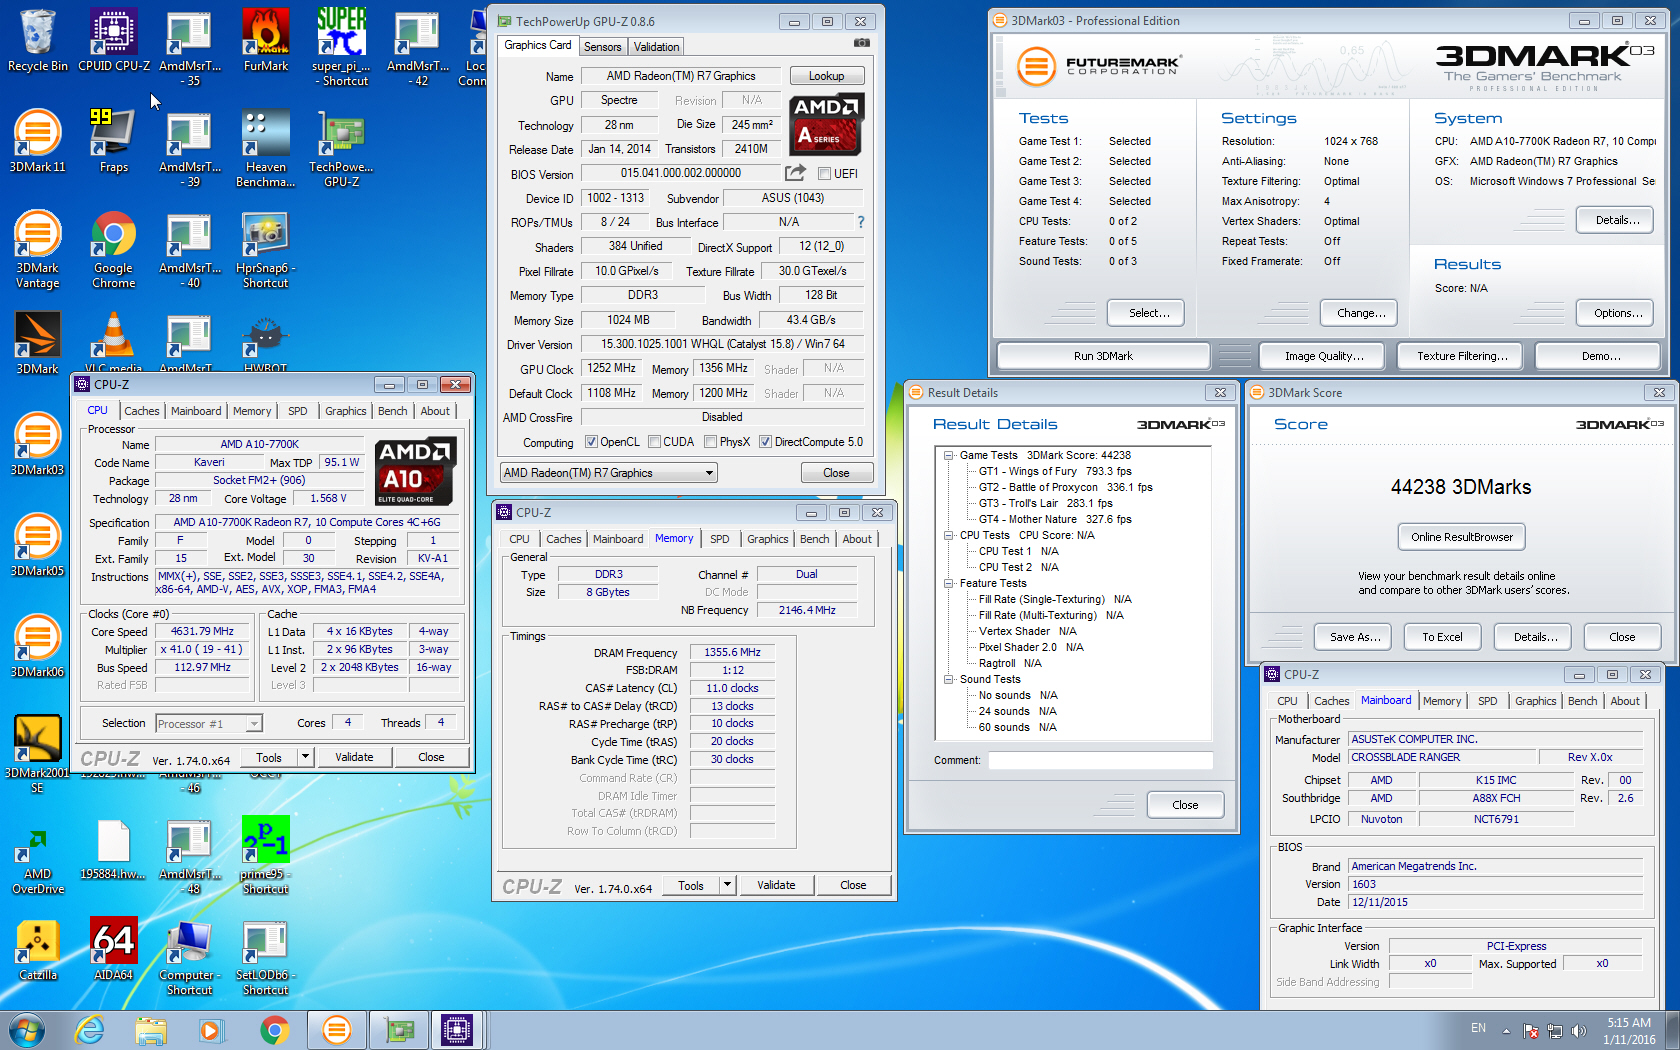Image resolution: width=1680 pixels, height=1050 pixels.
Task: Click GPU-Z screenshot camera icon
Action: [861, 43]
